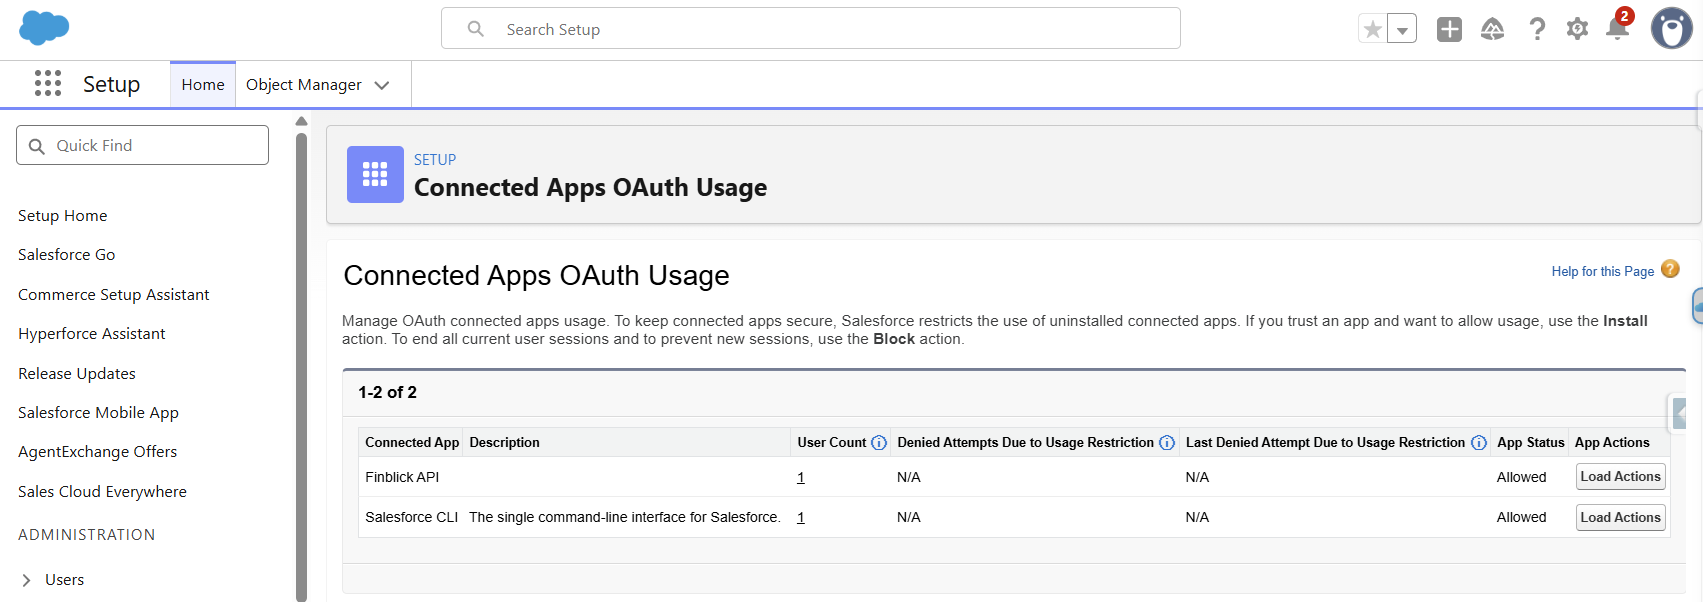Click the 1-2 of 2 record count
1703x602 pixels.
point(388,392)
